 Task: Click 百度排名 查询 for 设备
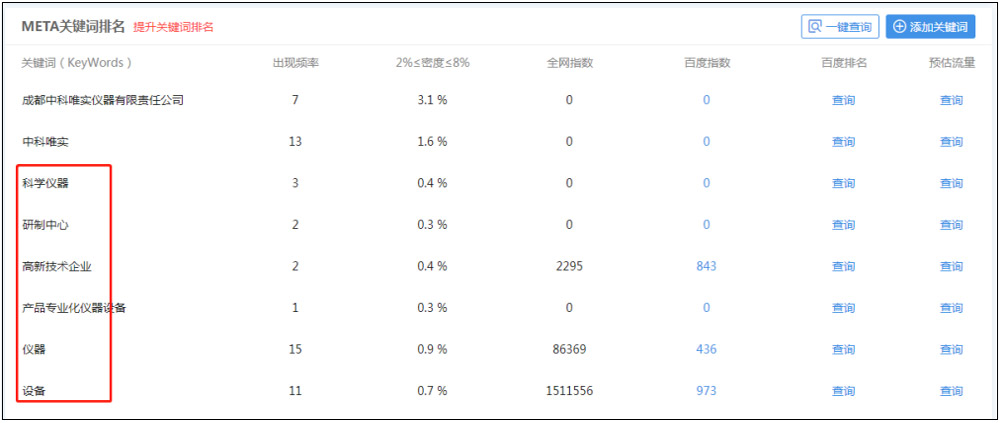(x=843, y=391)
